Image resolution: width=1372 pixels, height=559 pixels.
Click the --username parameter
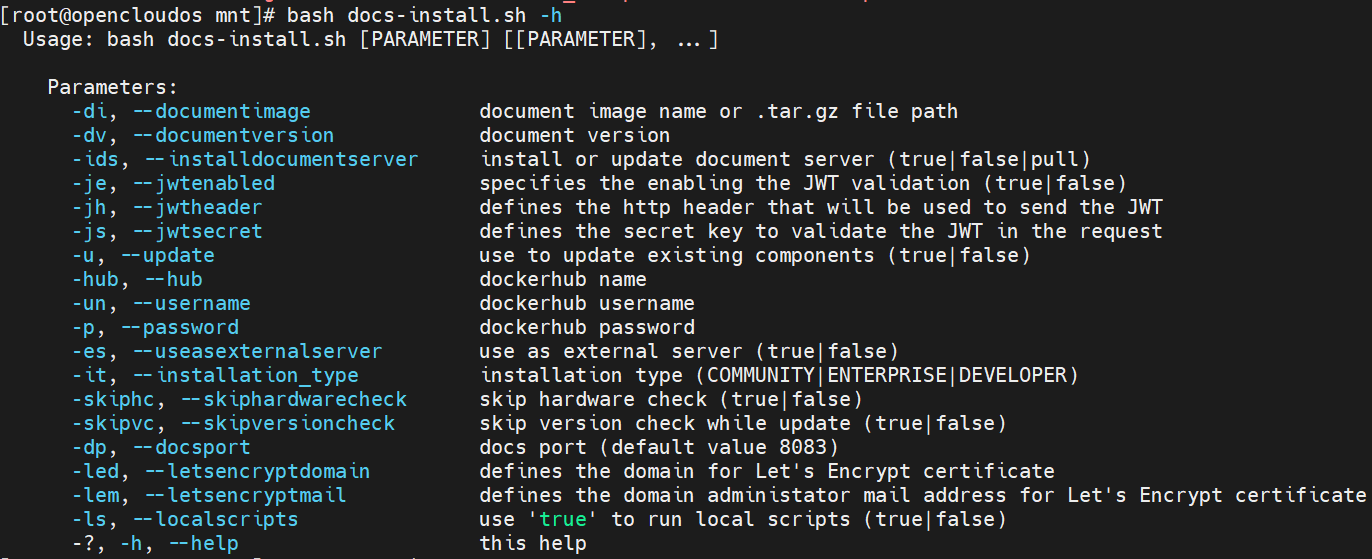(x=197, y=303)
